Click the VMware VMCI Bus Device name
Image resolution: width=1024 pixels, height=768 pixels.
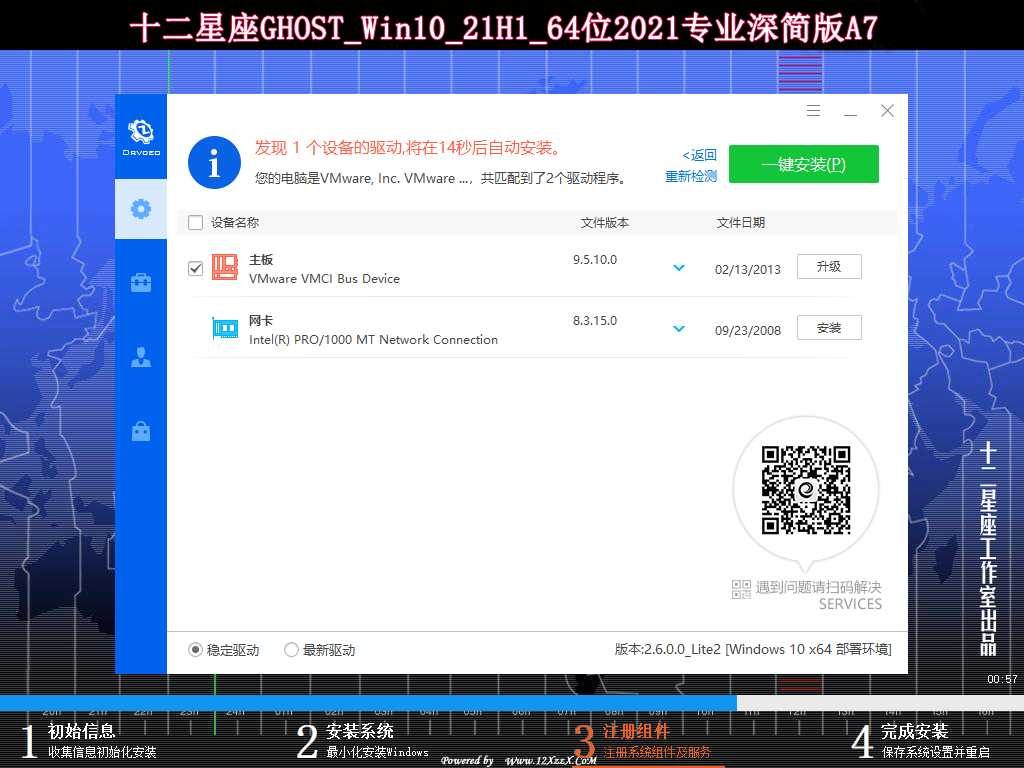point(325,278)
